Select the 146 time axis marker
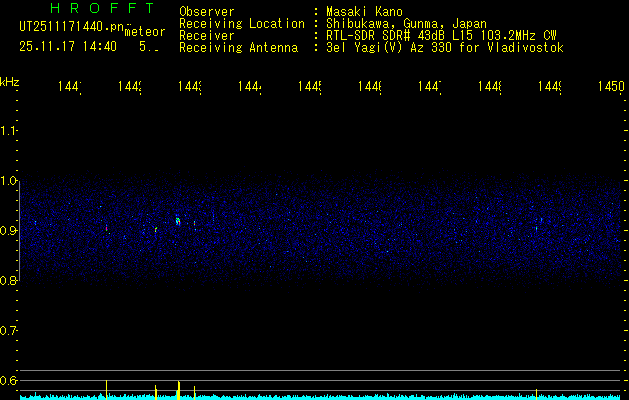This screenshot has width=629, height=400. [x=370, y=88]
